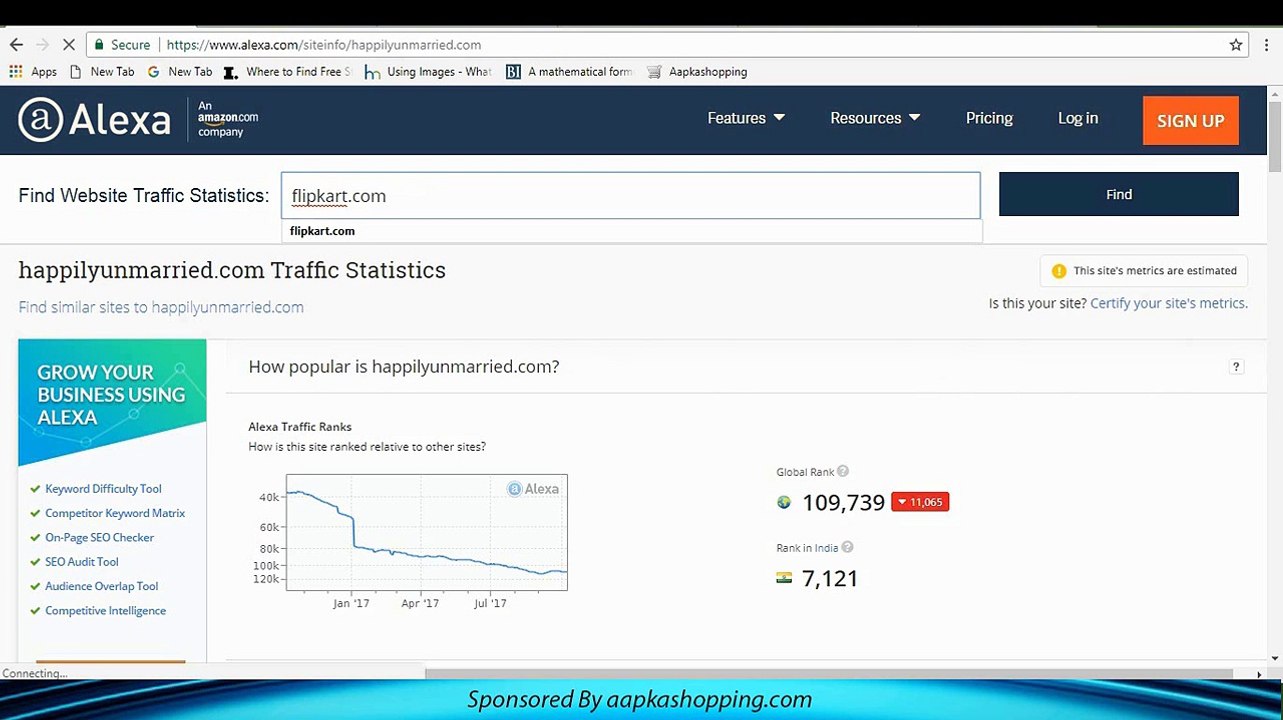Stop page loading with the X icon
This screenshot has width=1283, height=720.
[68, 45]
